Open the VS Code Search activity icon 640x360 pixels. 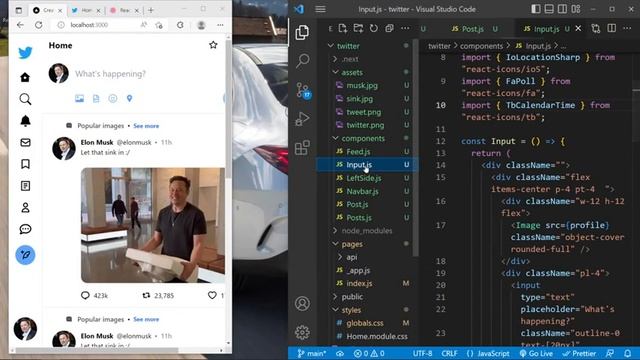point(302,60)
